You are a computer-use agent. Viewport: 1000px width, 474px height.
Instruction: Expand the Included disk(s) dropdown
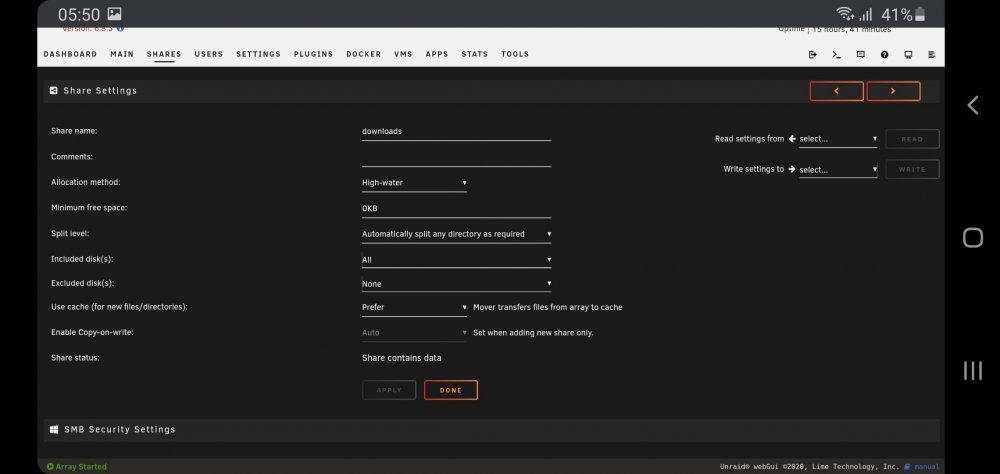[457, 260]
